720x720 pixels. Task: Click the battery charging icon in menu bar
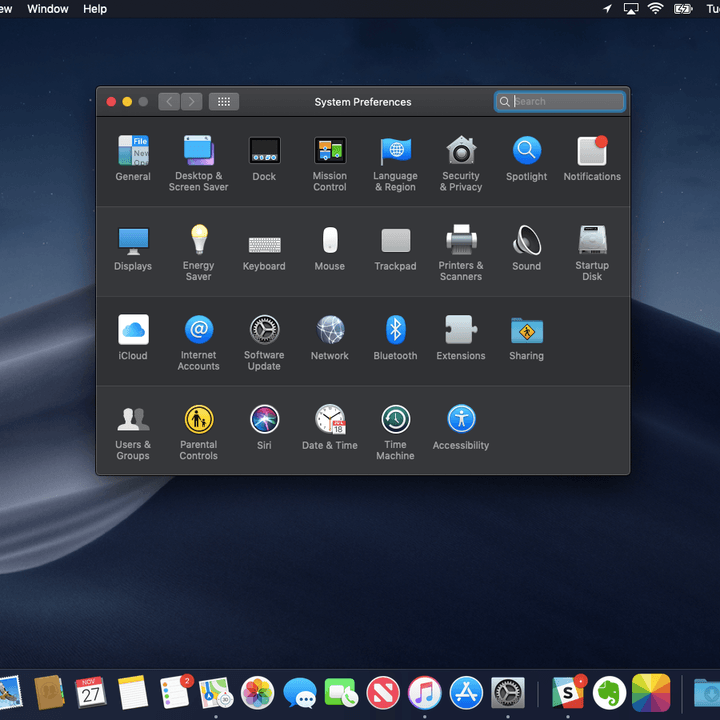[683, 9]
